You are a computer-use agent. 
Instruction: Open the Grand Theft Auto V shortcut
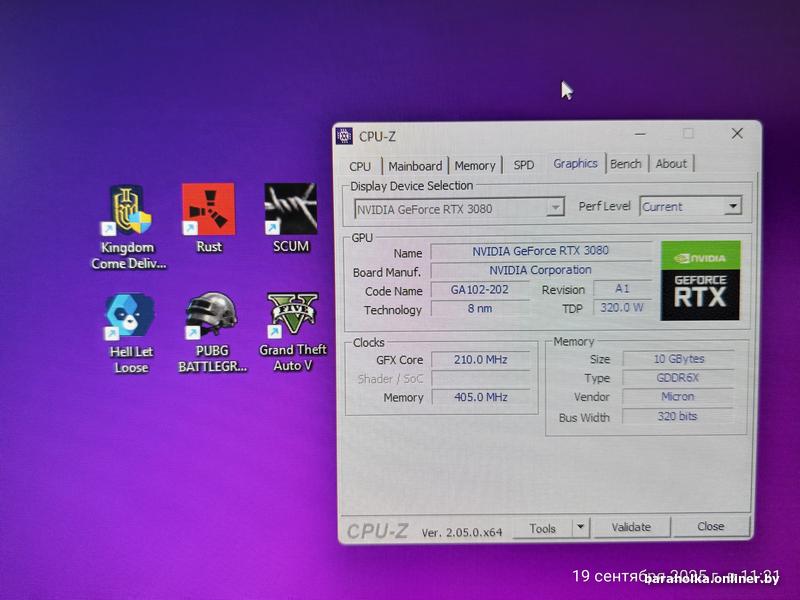point(292,317)
